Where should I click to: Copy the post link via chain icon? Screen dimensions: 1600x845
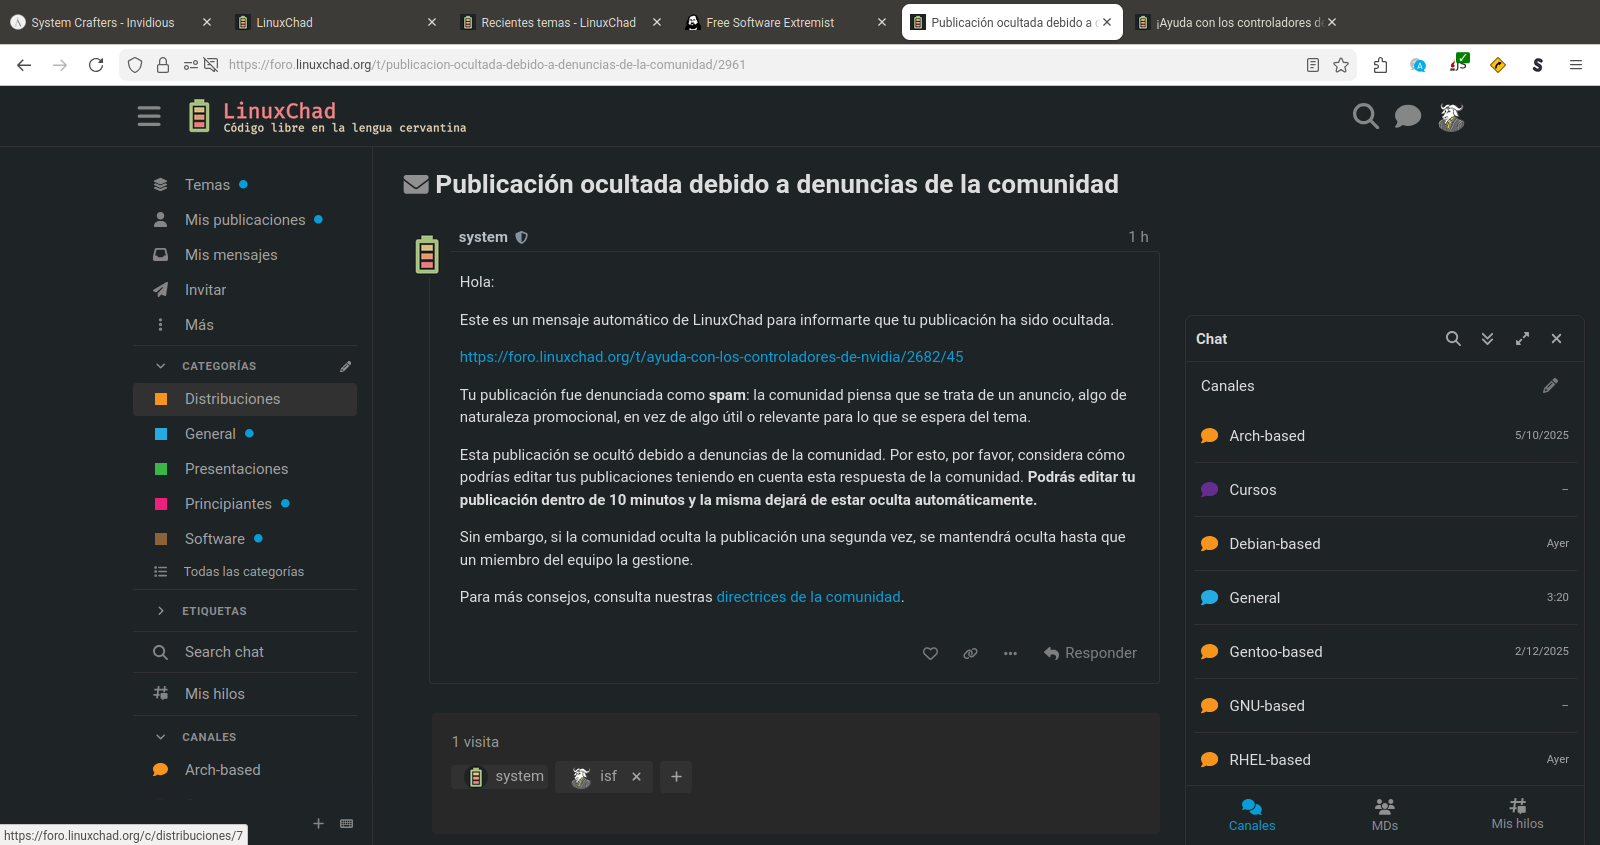(970, 653)
